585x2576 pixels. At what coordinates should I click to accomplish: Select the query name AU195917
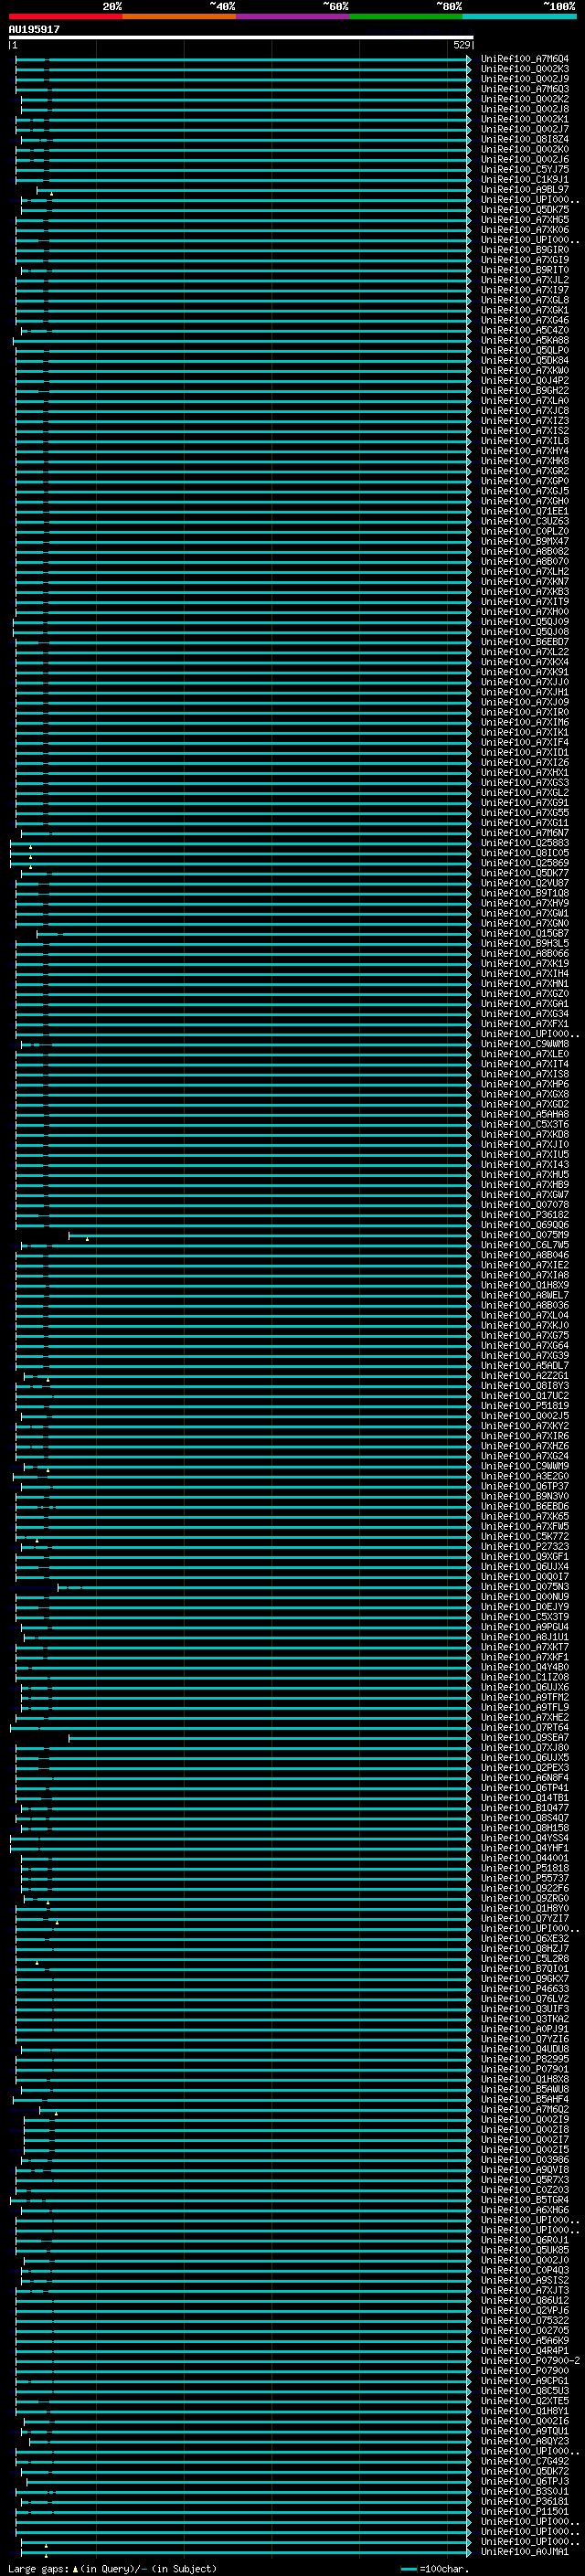(34, 29)
